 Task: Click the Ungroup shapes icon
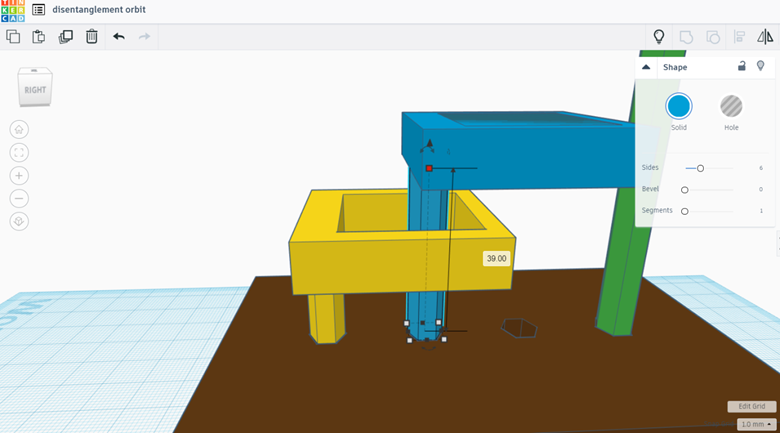[x=713, y=37]
